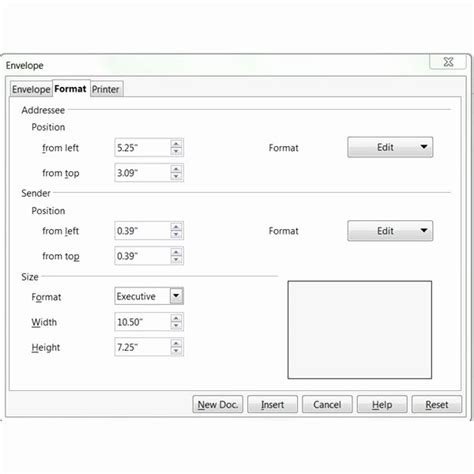
Task: Decrease Addressee from top value
Action: click(x=176, y=177)
